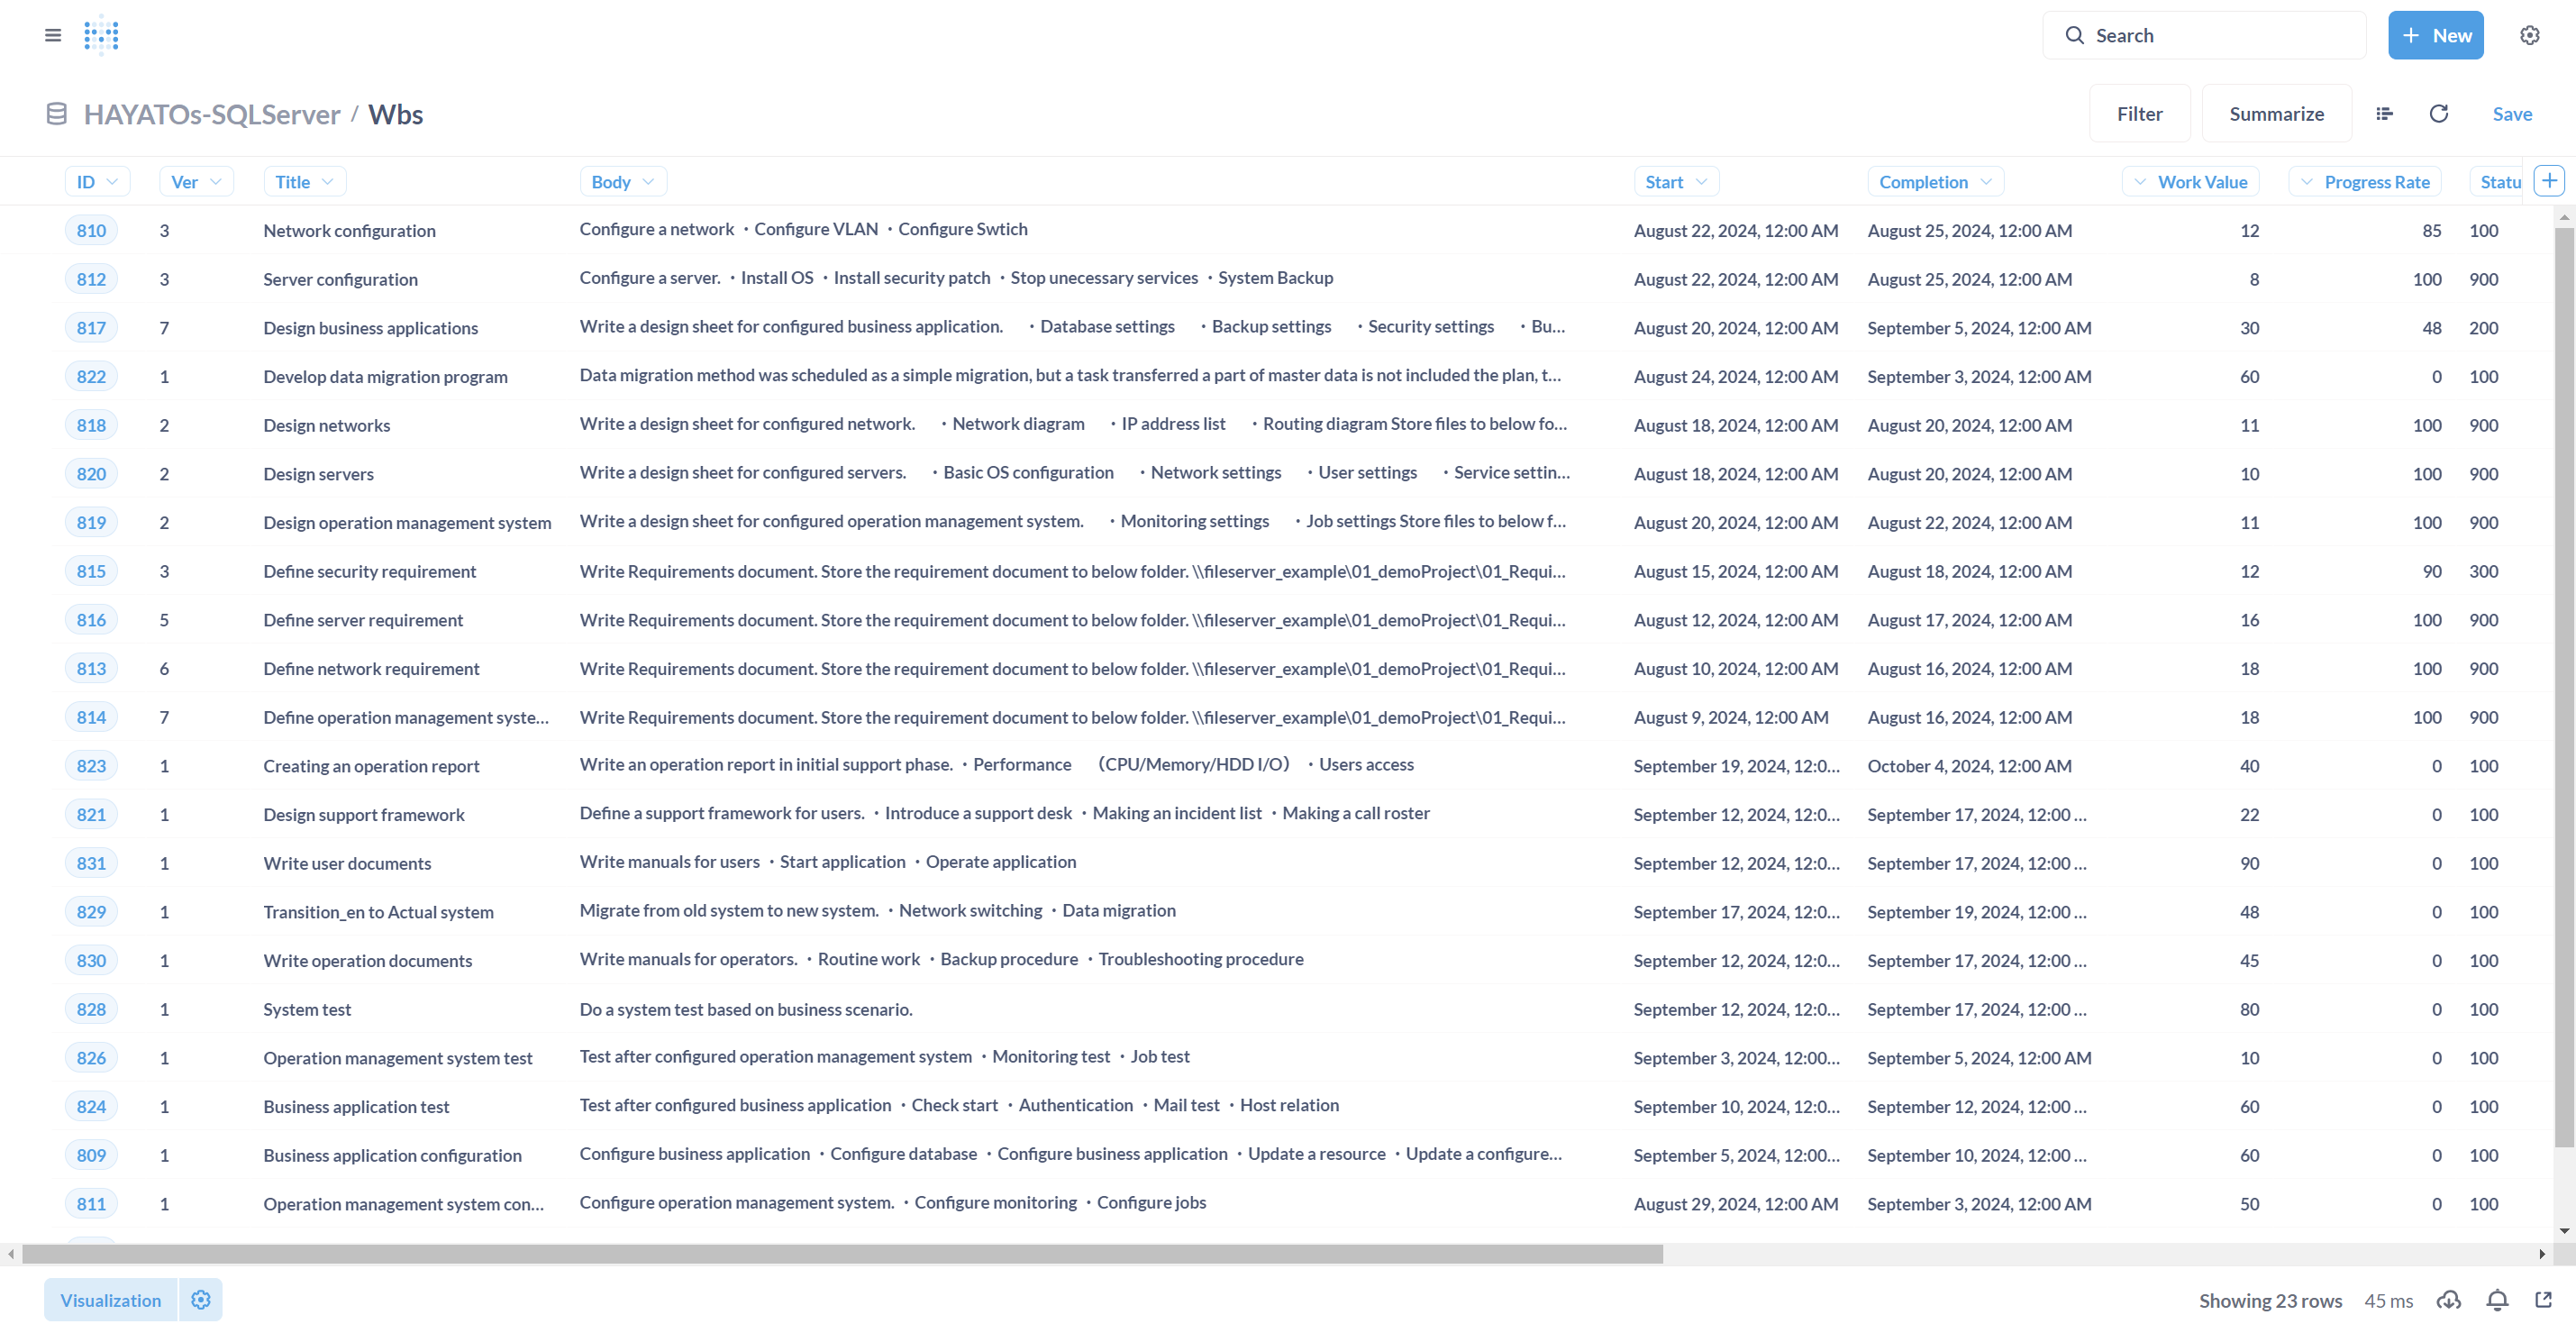
Task: Open the notebook editor list icon
Action: 2384,114
